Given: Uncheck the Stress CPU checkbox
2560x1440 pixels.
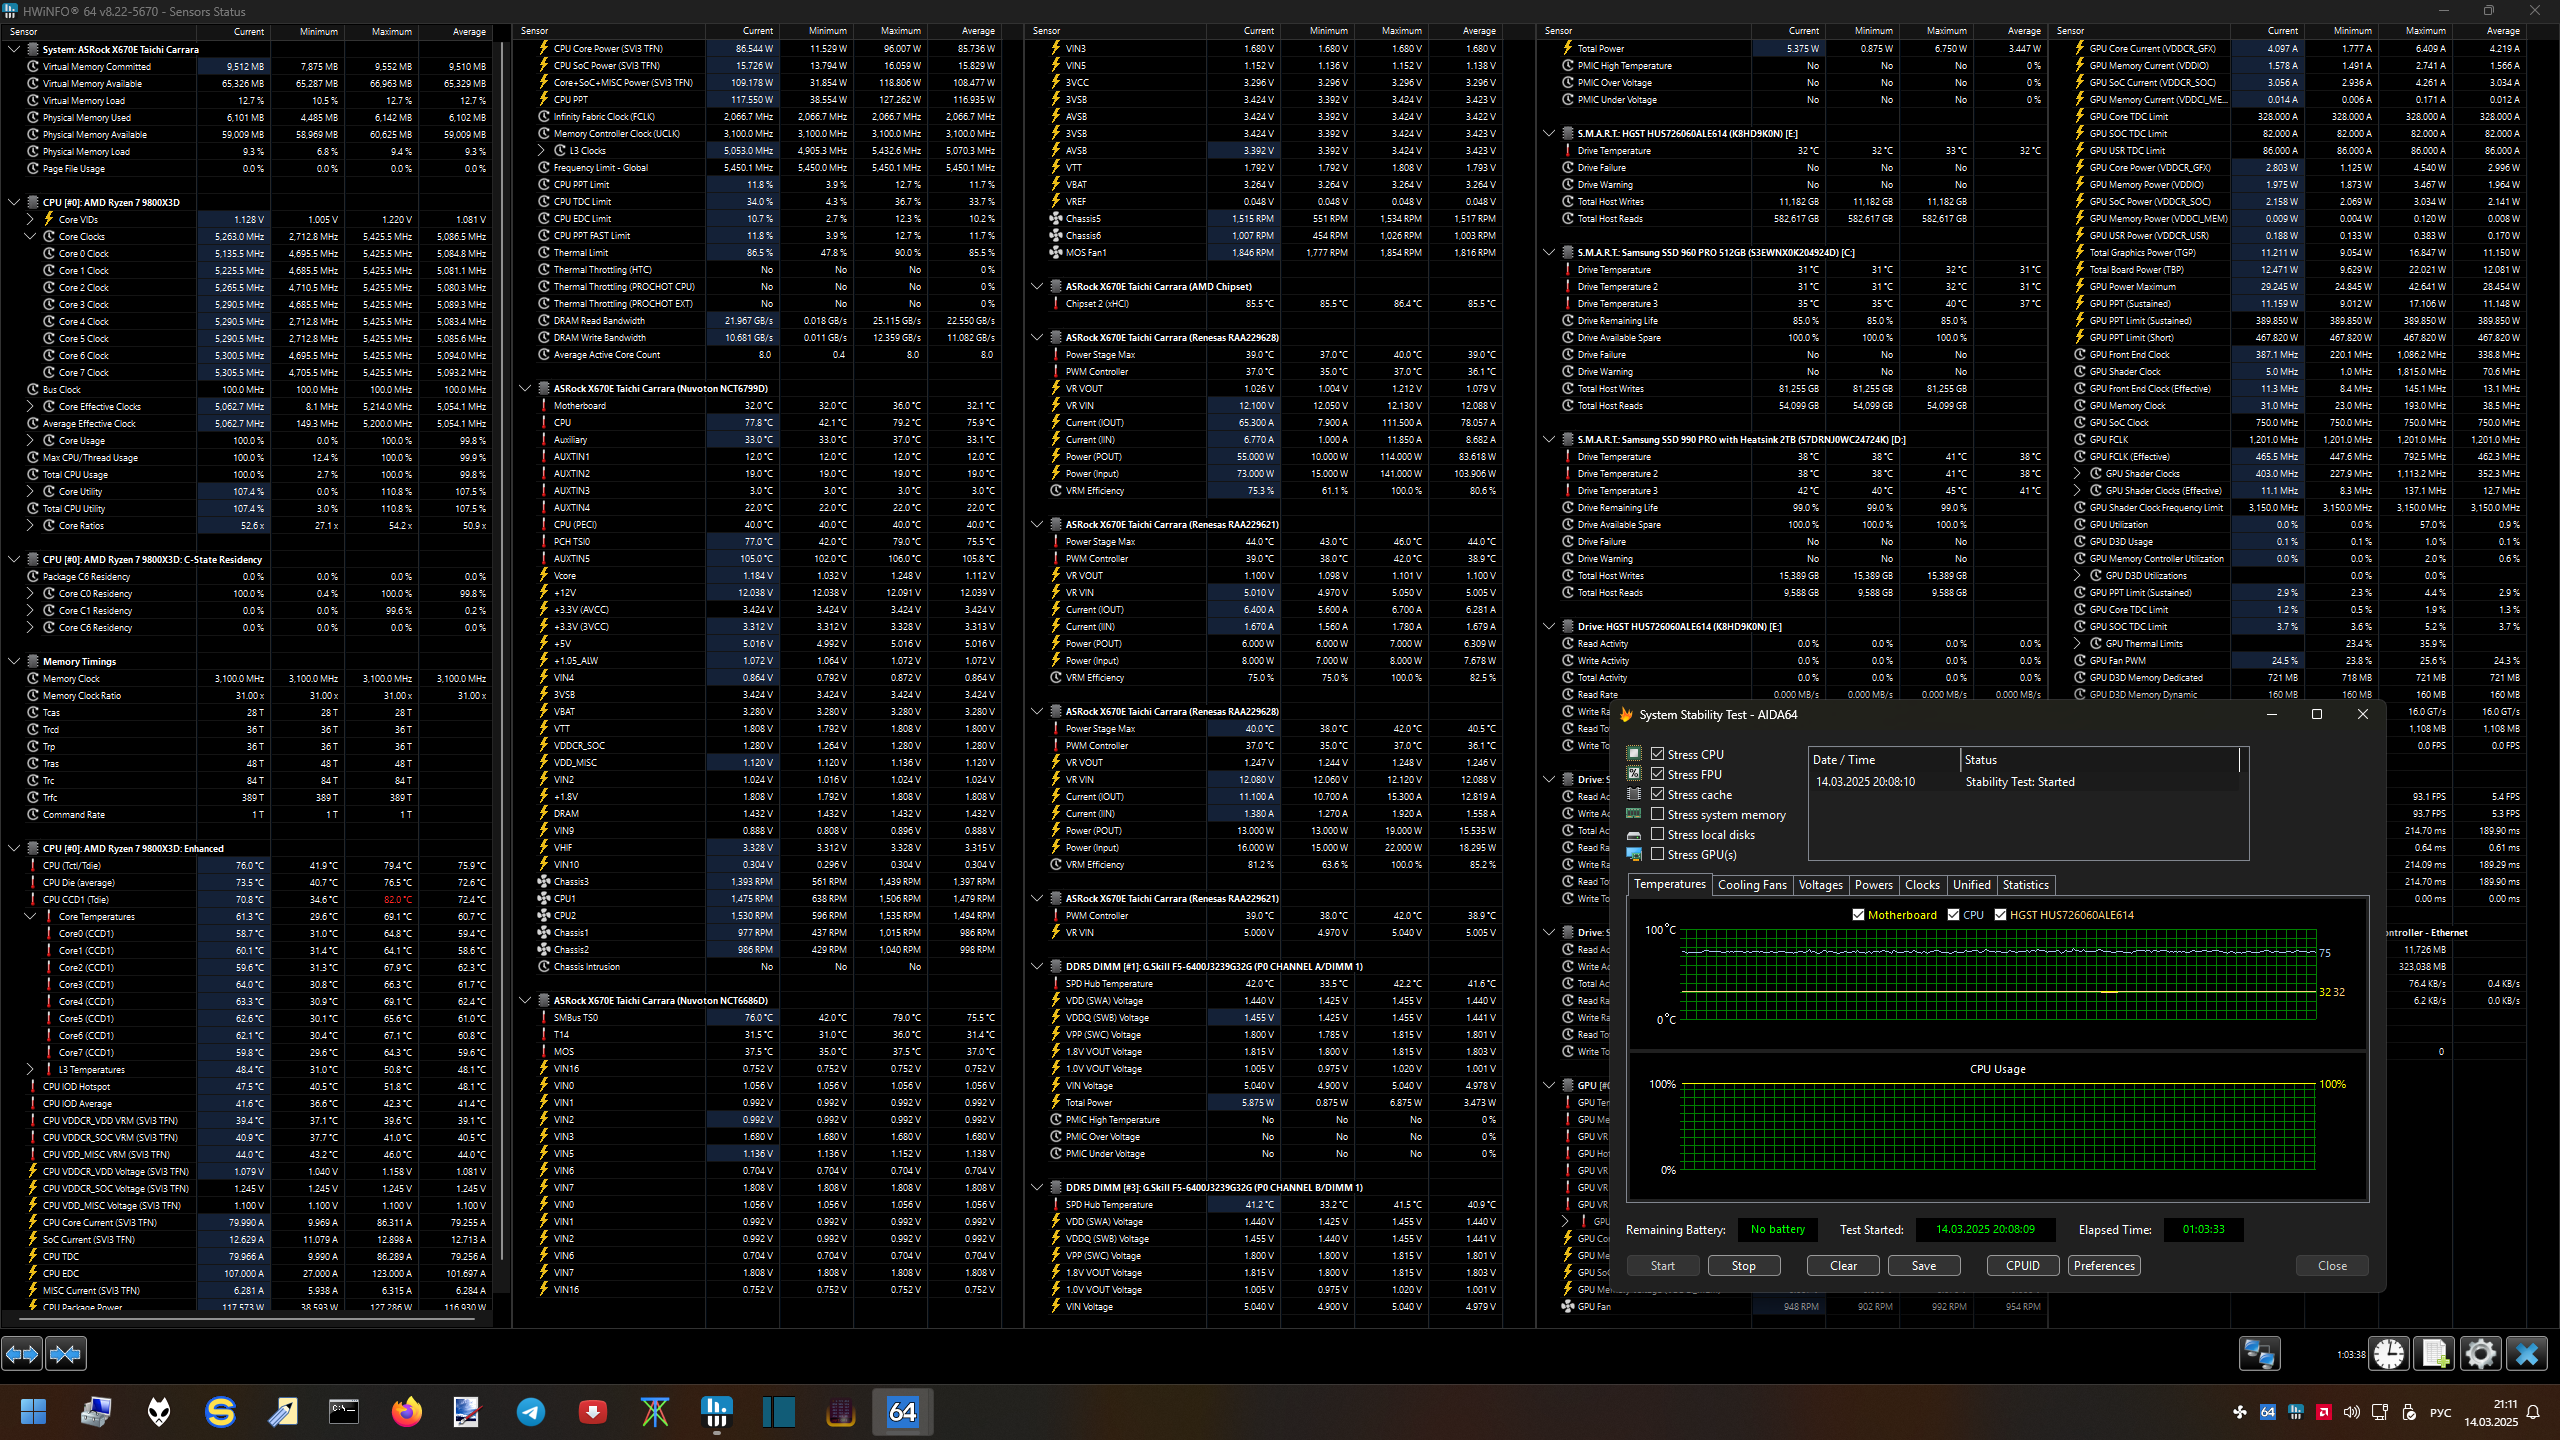Looking at the screenshot, I should (1658, 754).
